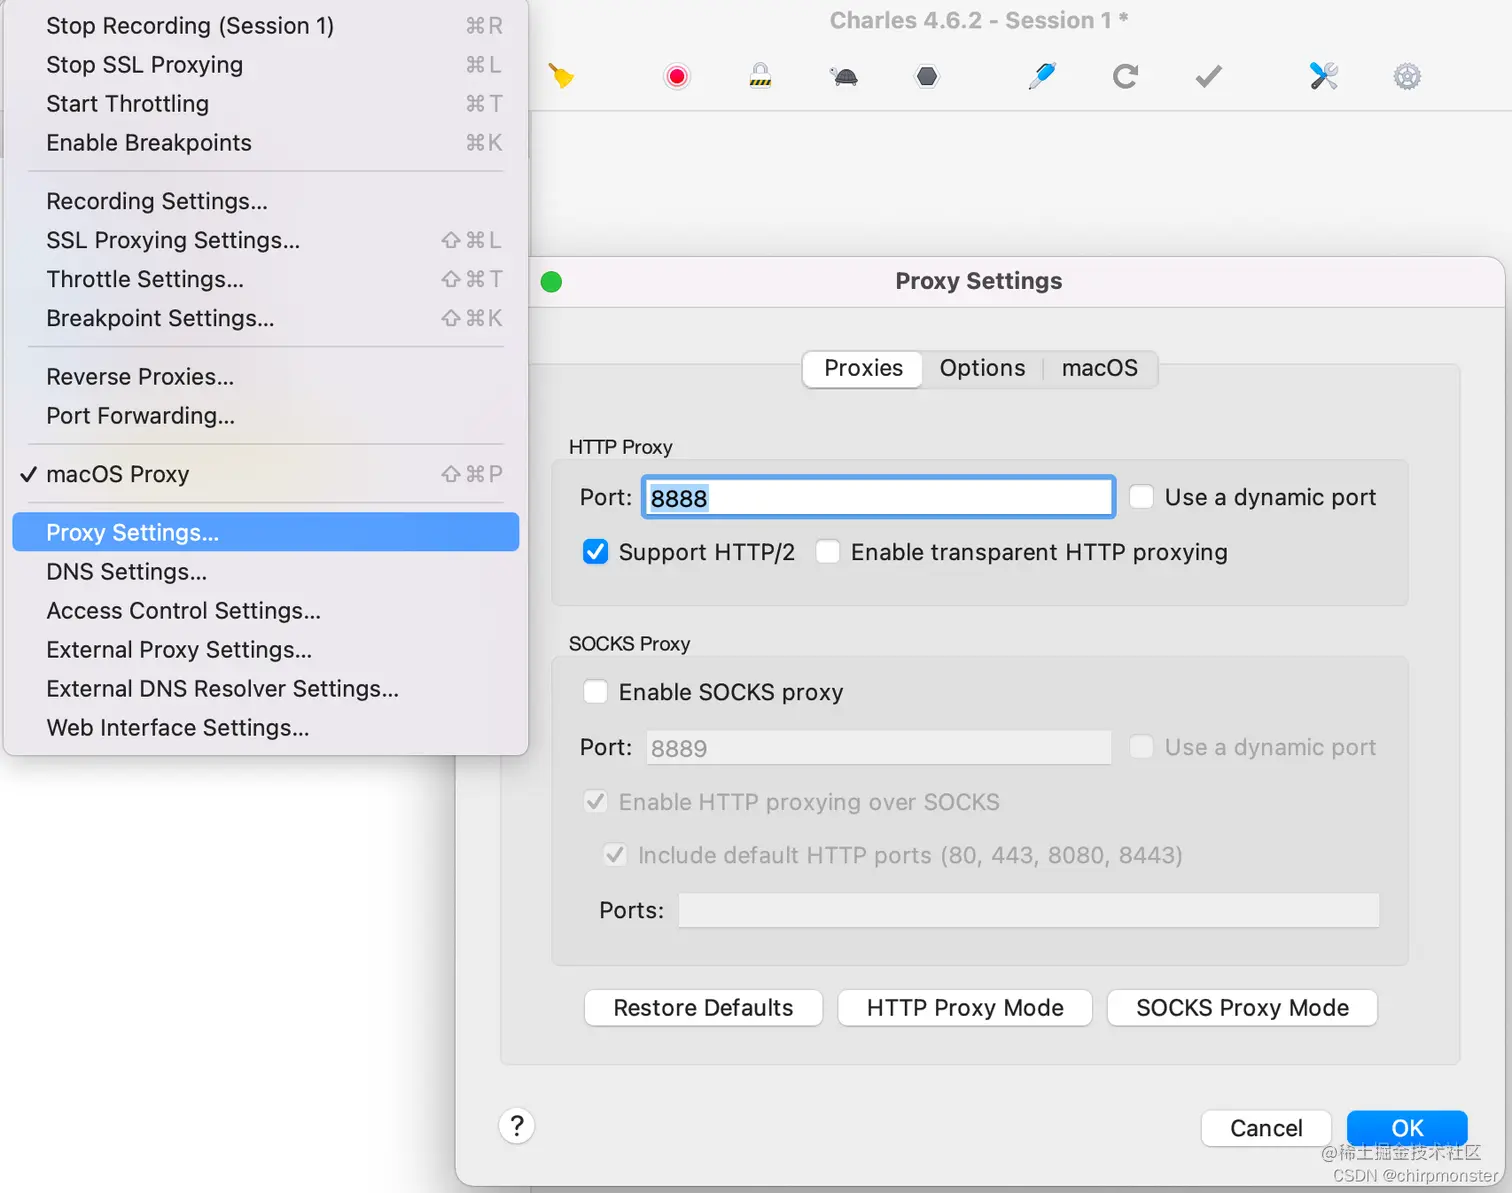Select Stop Recording (Session 1)
The height and width of the screenshot is (1193, 1512).
266,26
